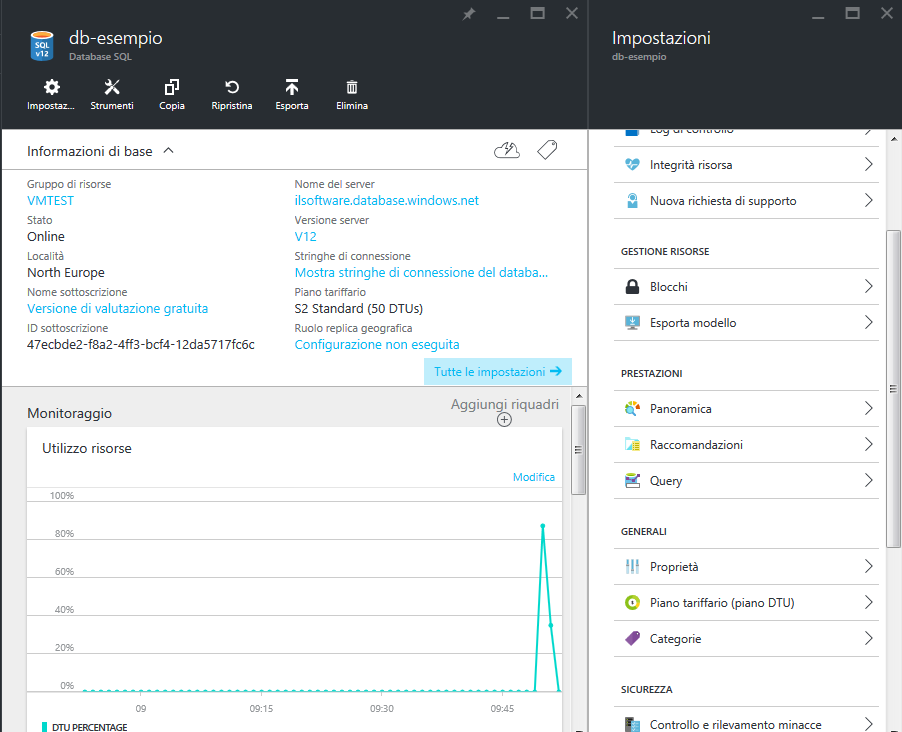Expand the Esporta modello chevron

point(869,322)
